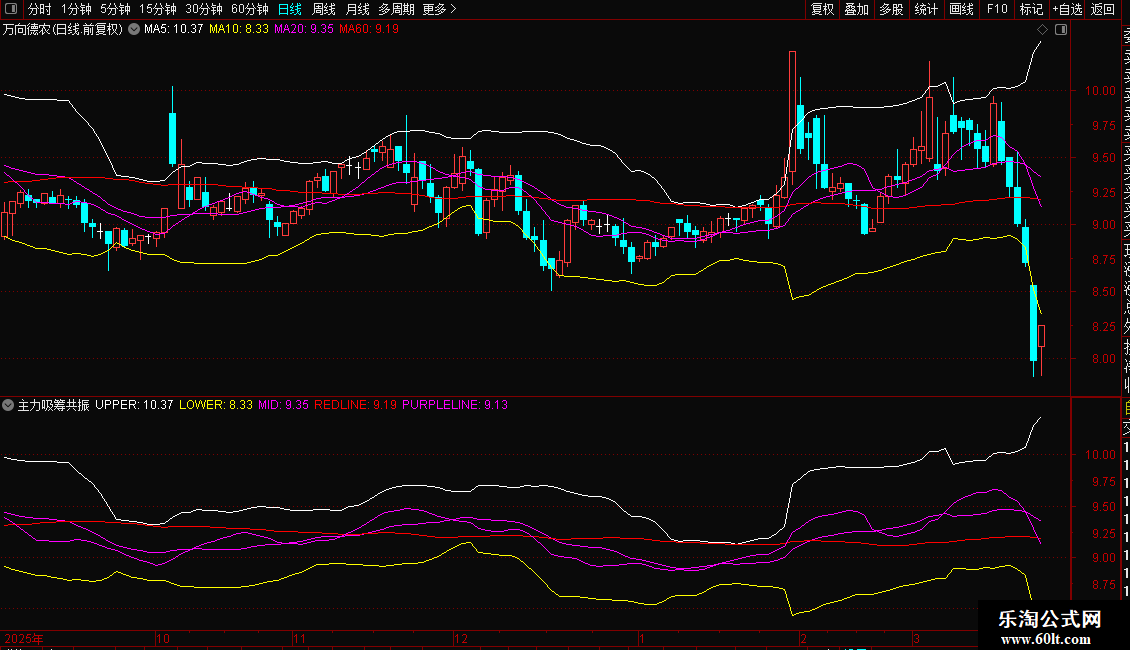1130x650 pixels.
Task: Expand the 万向德农 main chart indicator dropdown
Action: tap(134, 29)
